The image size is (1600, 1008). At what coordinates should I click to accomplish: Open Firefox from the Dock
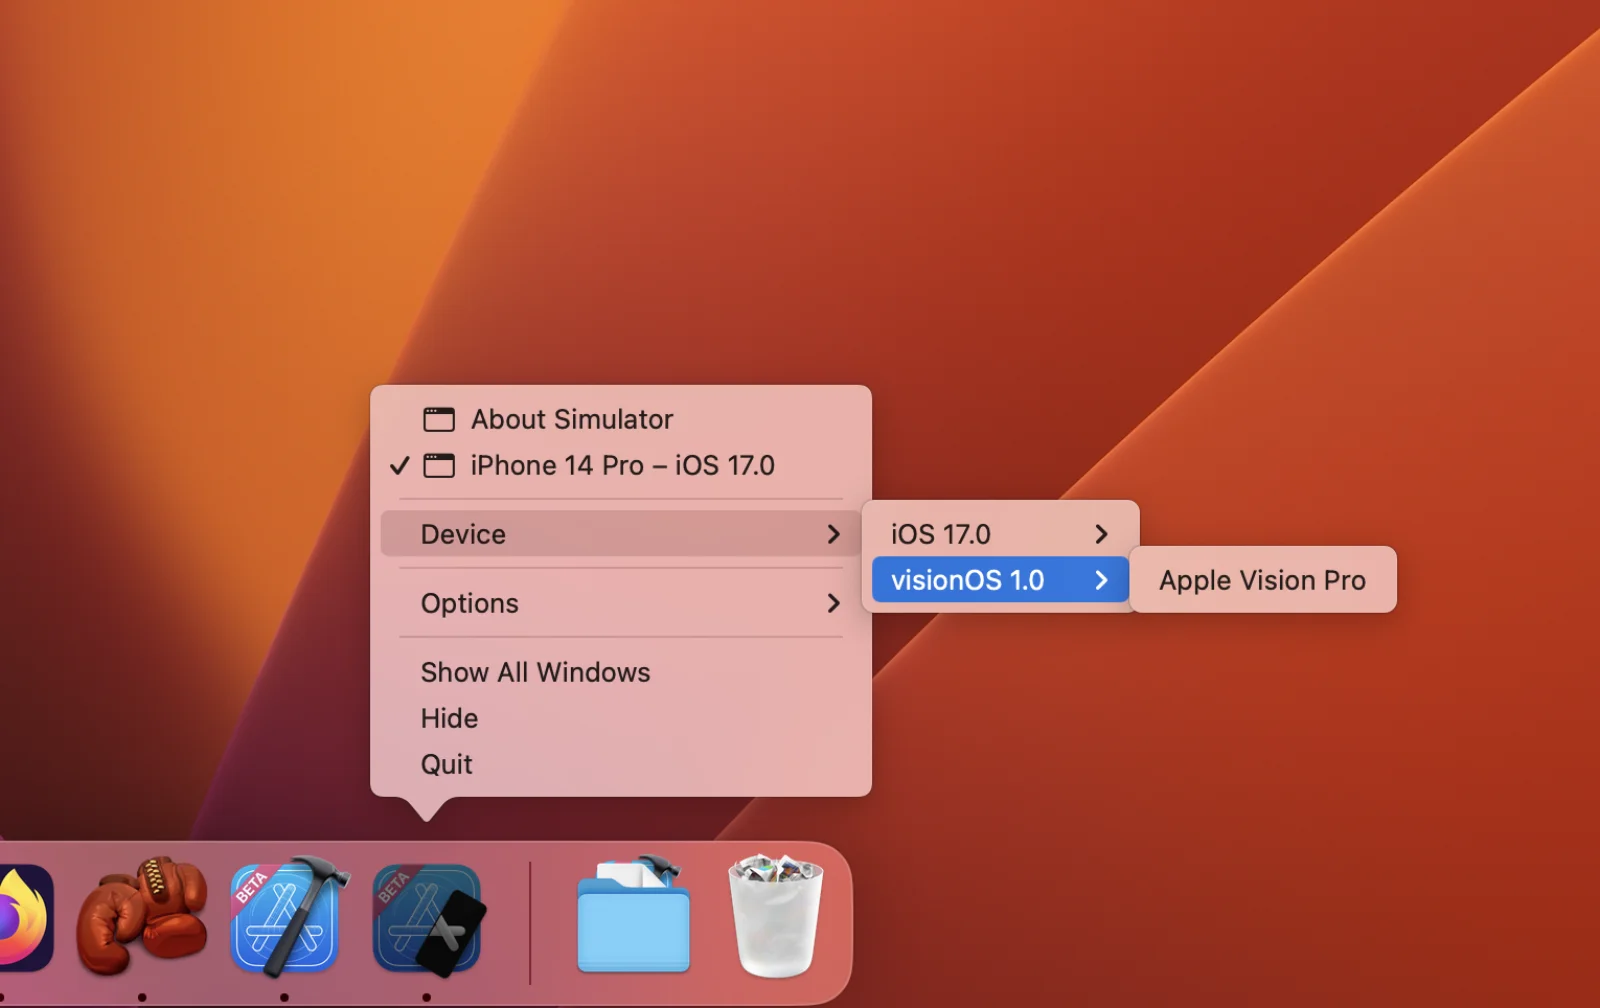click(x=24, y=920)
